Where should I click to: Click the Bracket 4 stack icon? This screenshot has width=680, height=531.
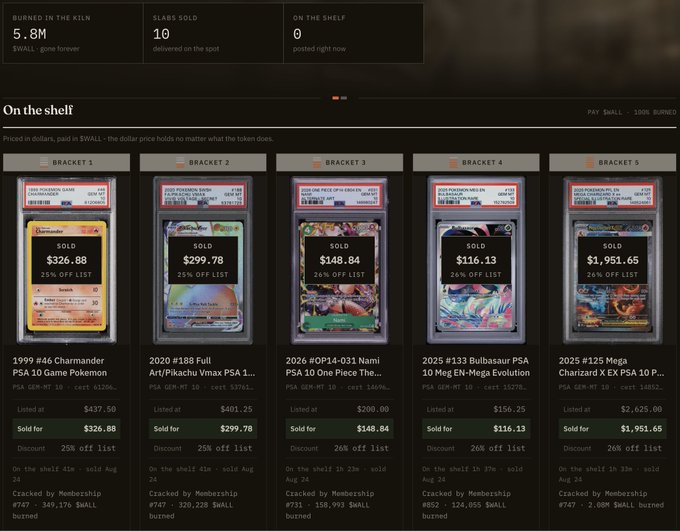(x=453, y=162)
